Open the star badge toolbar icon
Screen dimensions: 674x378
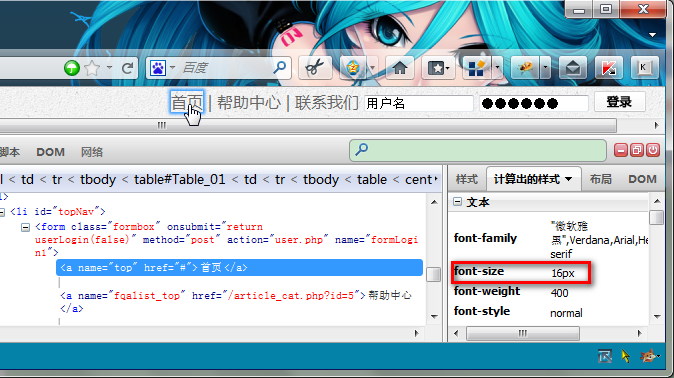tap(352, 68)
